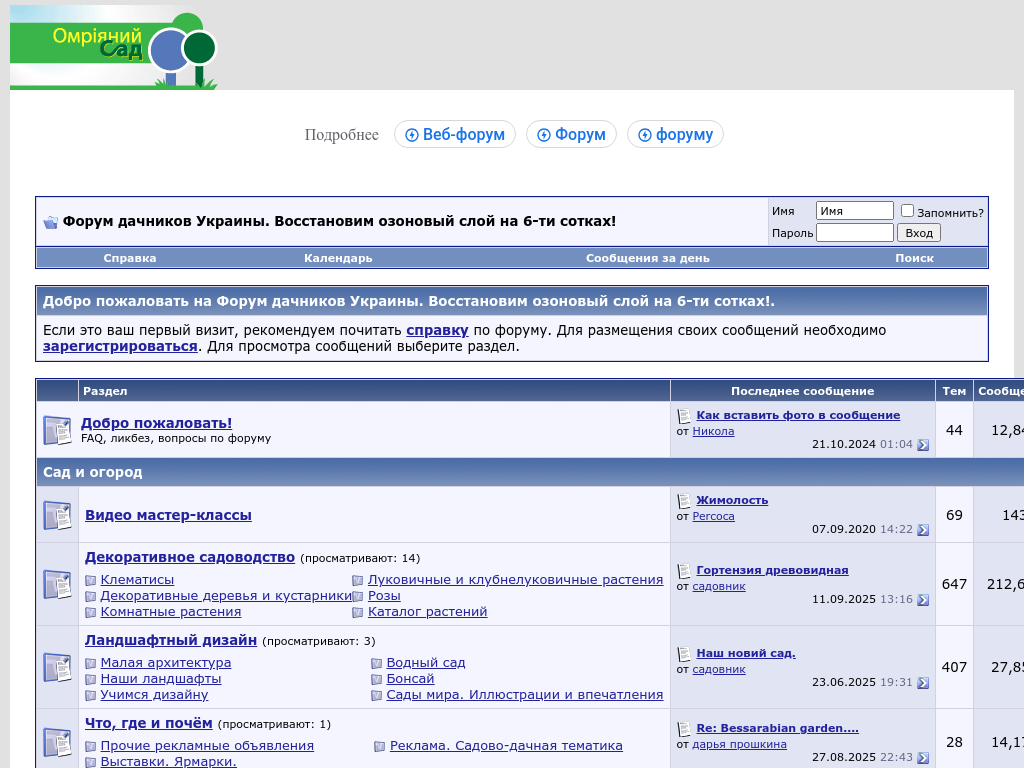This screenshot has height=768, width=1024.
Task: Open the Декоративное садоводство forum
Action: coord(189,557)
